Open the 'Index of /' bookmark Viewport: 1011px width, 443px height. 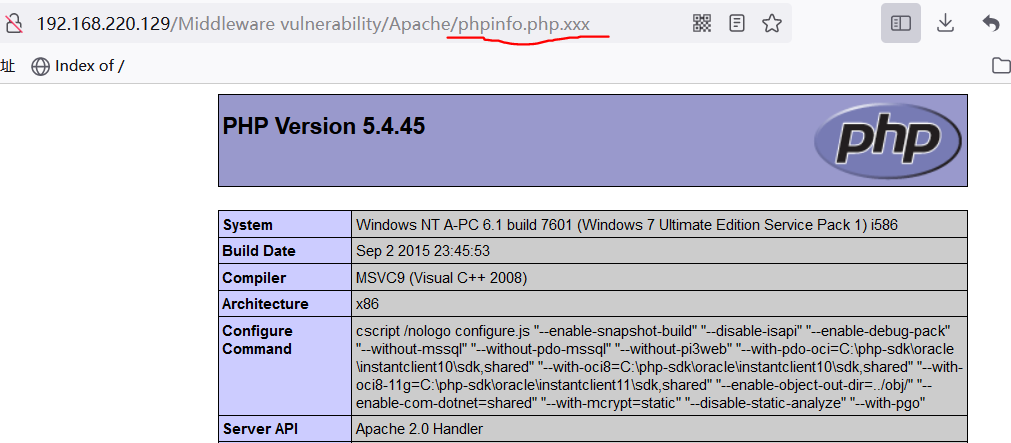tap(78, 66)
